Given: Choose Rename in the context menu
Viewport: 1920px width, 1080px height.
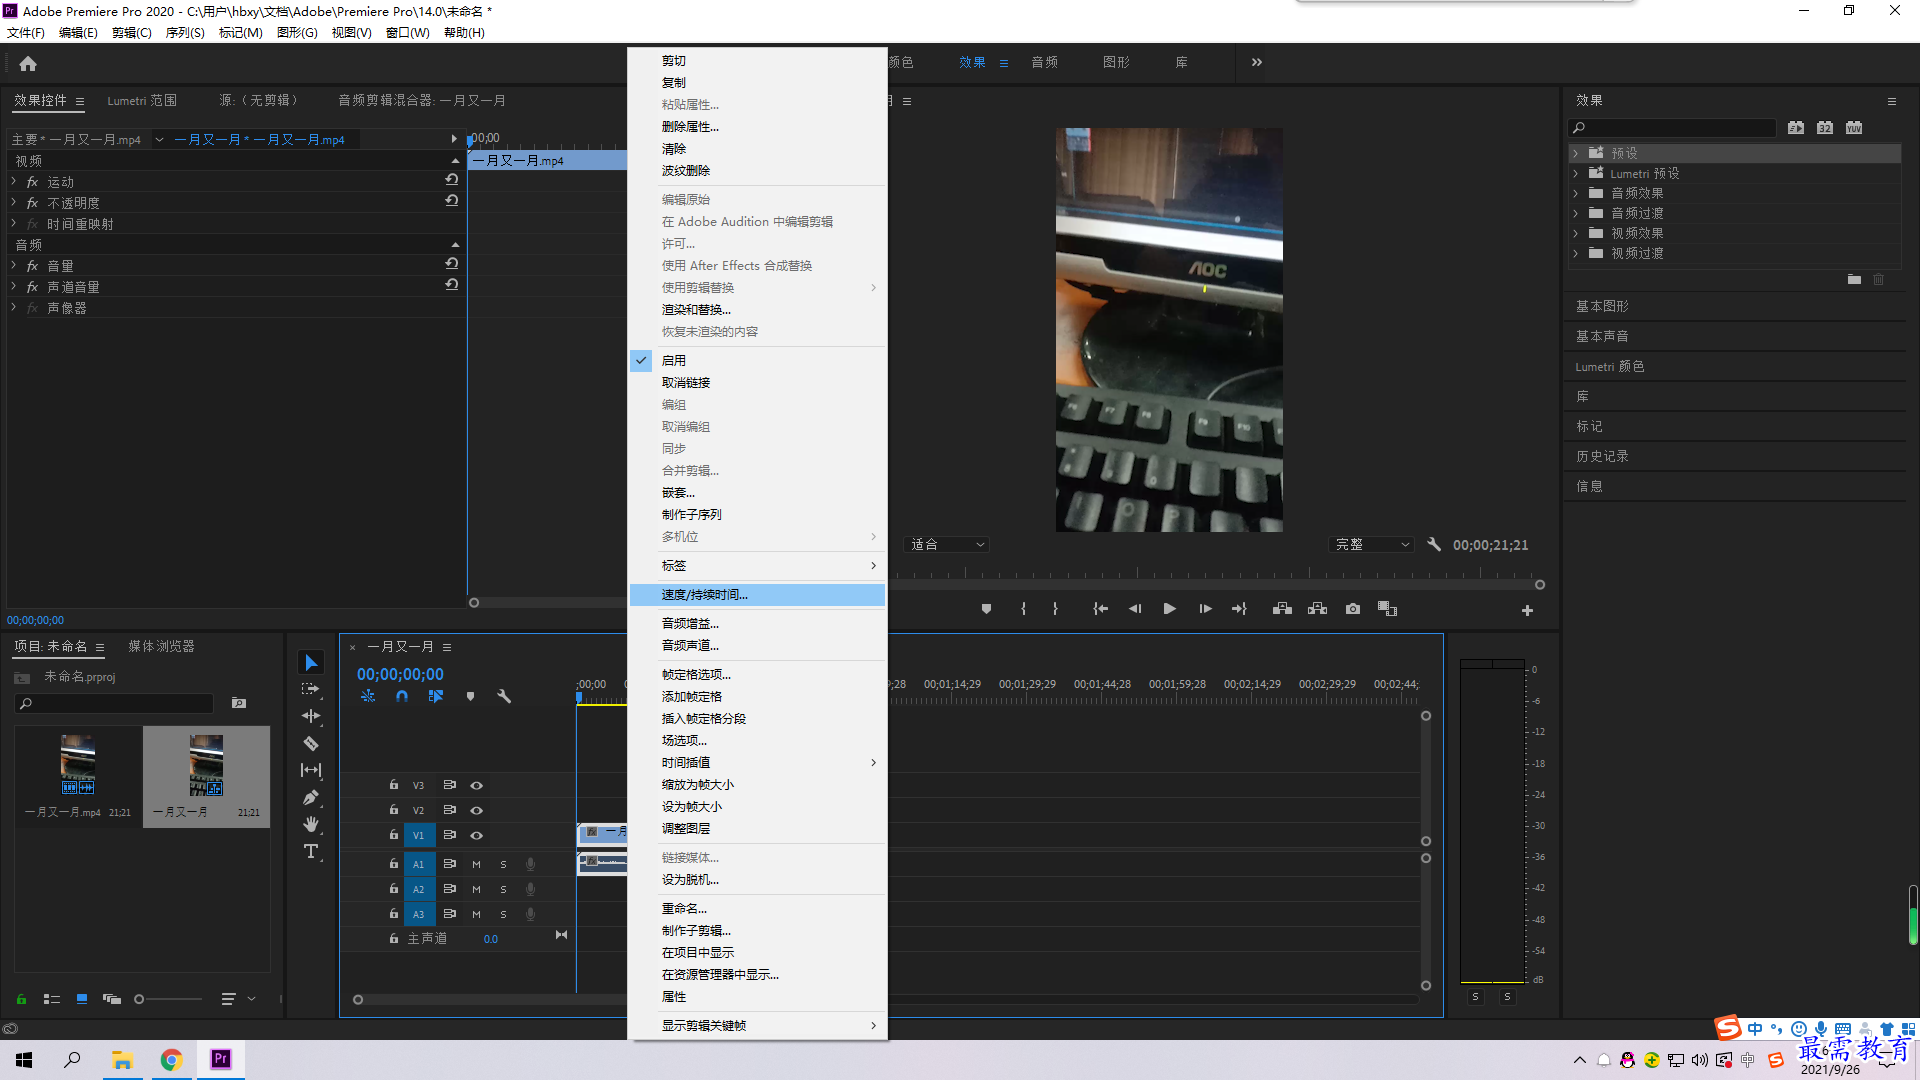Looking at the screenshot, I should pyautogui.click(x=757, y=909).
